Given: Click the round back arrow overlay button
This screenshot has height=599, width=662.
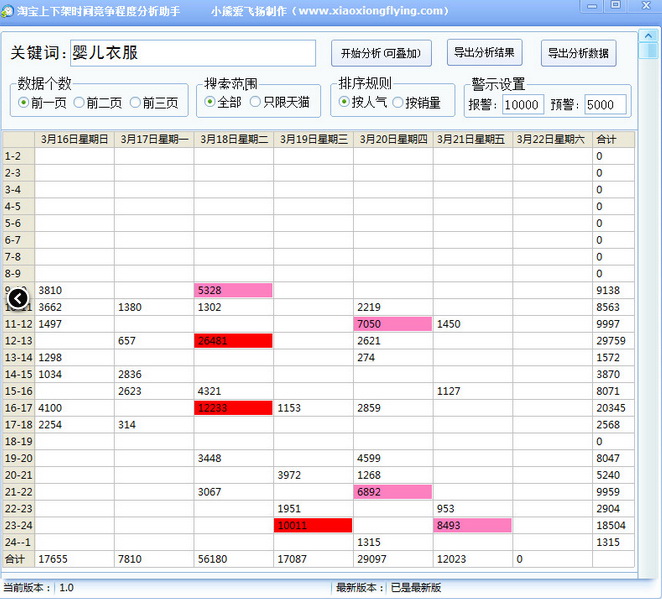Looking at the screenshot, I should 18,299.
